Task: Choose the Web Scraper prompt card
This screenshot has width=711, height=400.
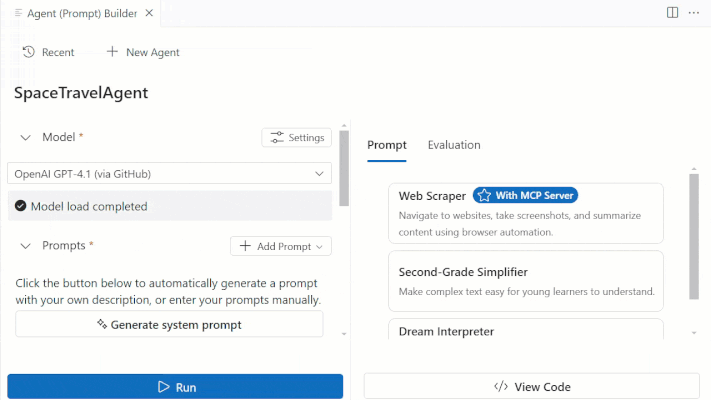Action: coord(526,213)
